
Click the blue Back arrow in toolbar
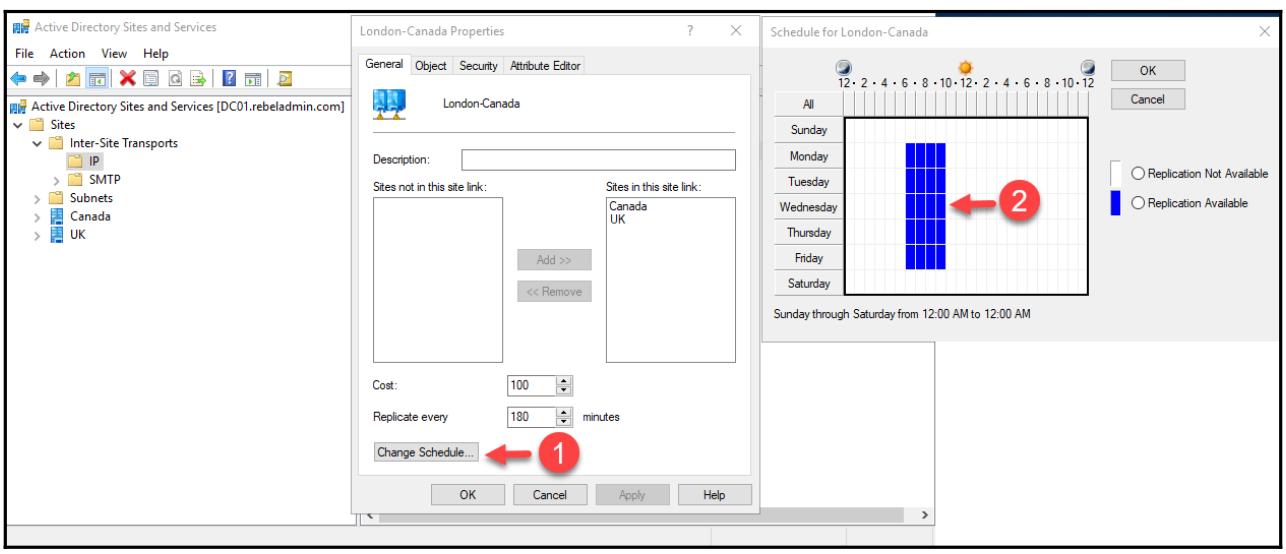(x=16, y=78)
